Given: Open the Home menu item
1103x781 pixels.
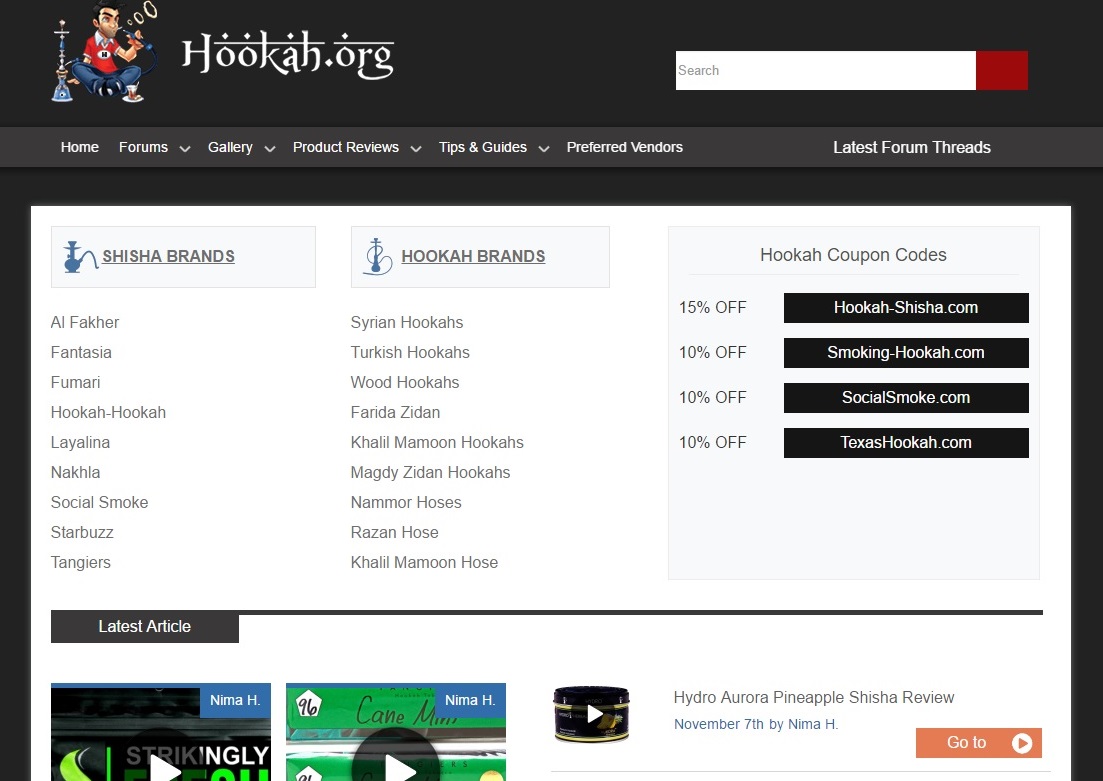Looking at the screenshot, I should pos(79,147).
